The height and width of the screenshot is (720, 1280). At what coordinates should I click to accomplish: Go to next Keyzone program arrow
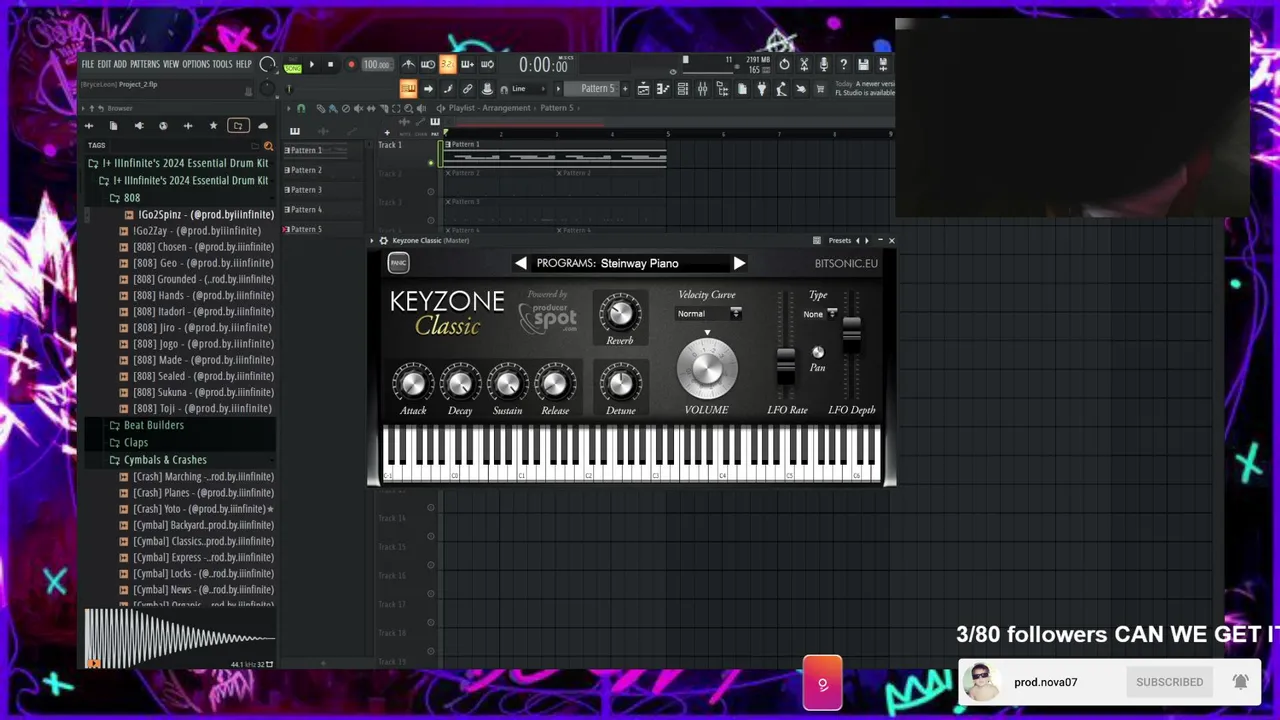coord(738,263)
